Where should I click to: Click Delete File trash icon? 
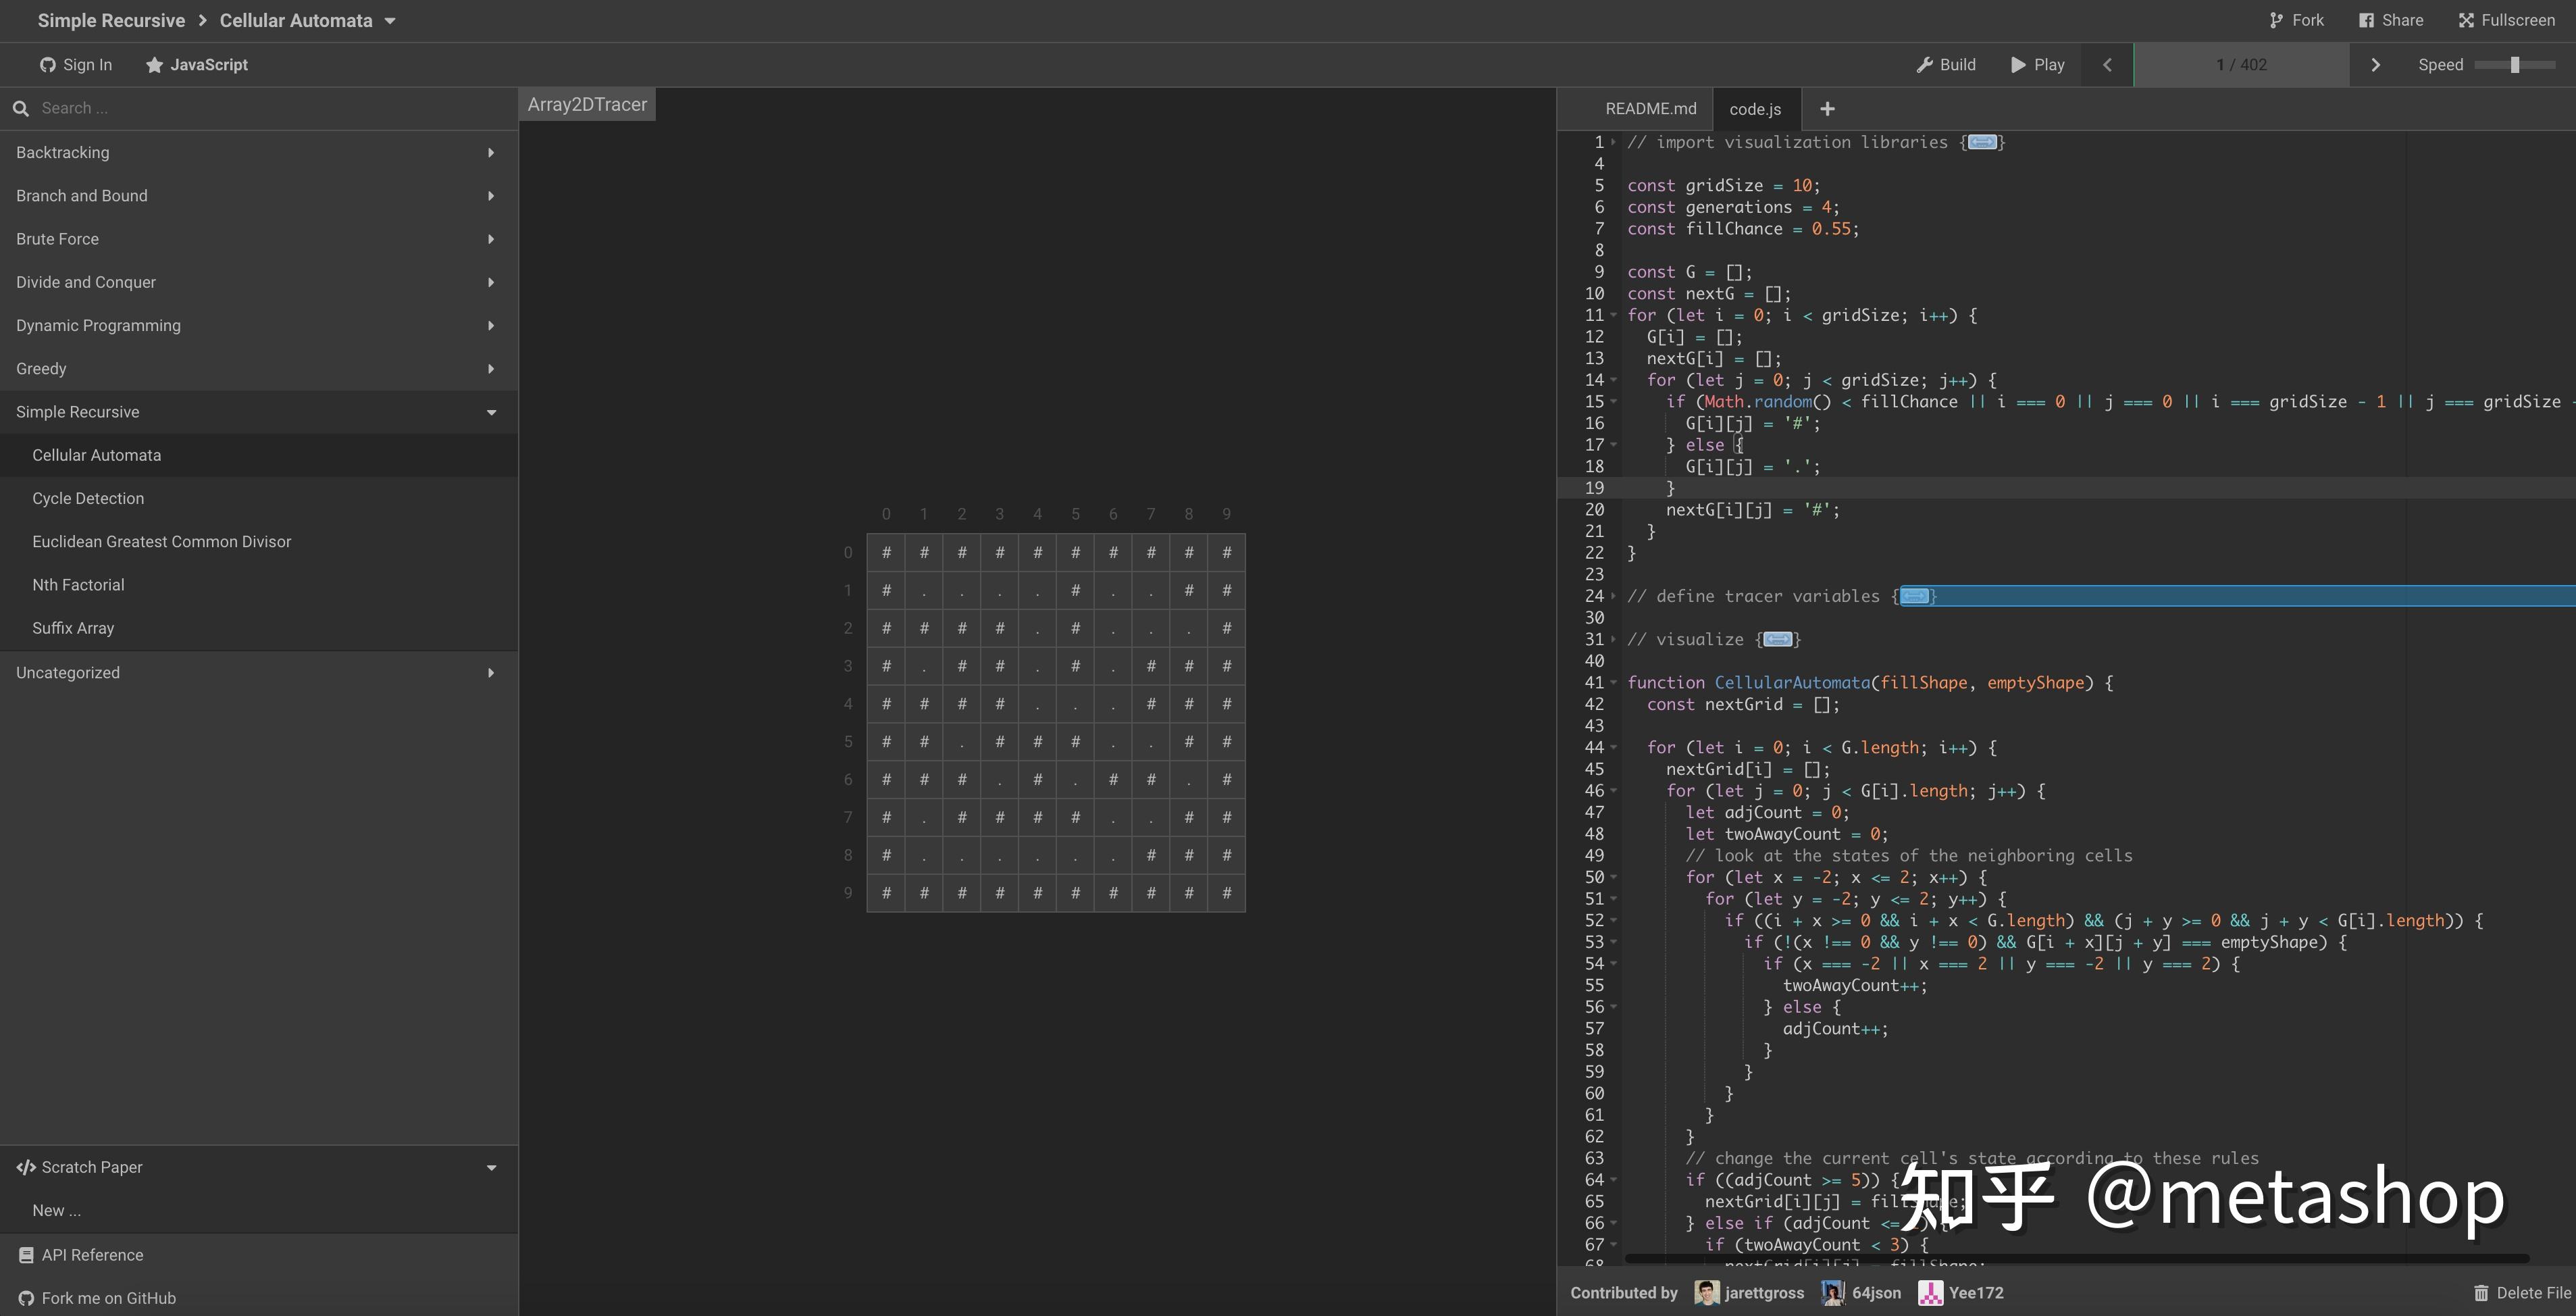(2481, 1293)
